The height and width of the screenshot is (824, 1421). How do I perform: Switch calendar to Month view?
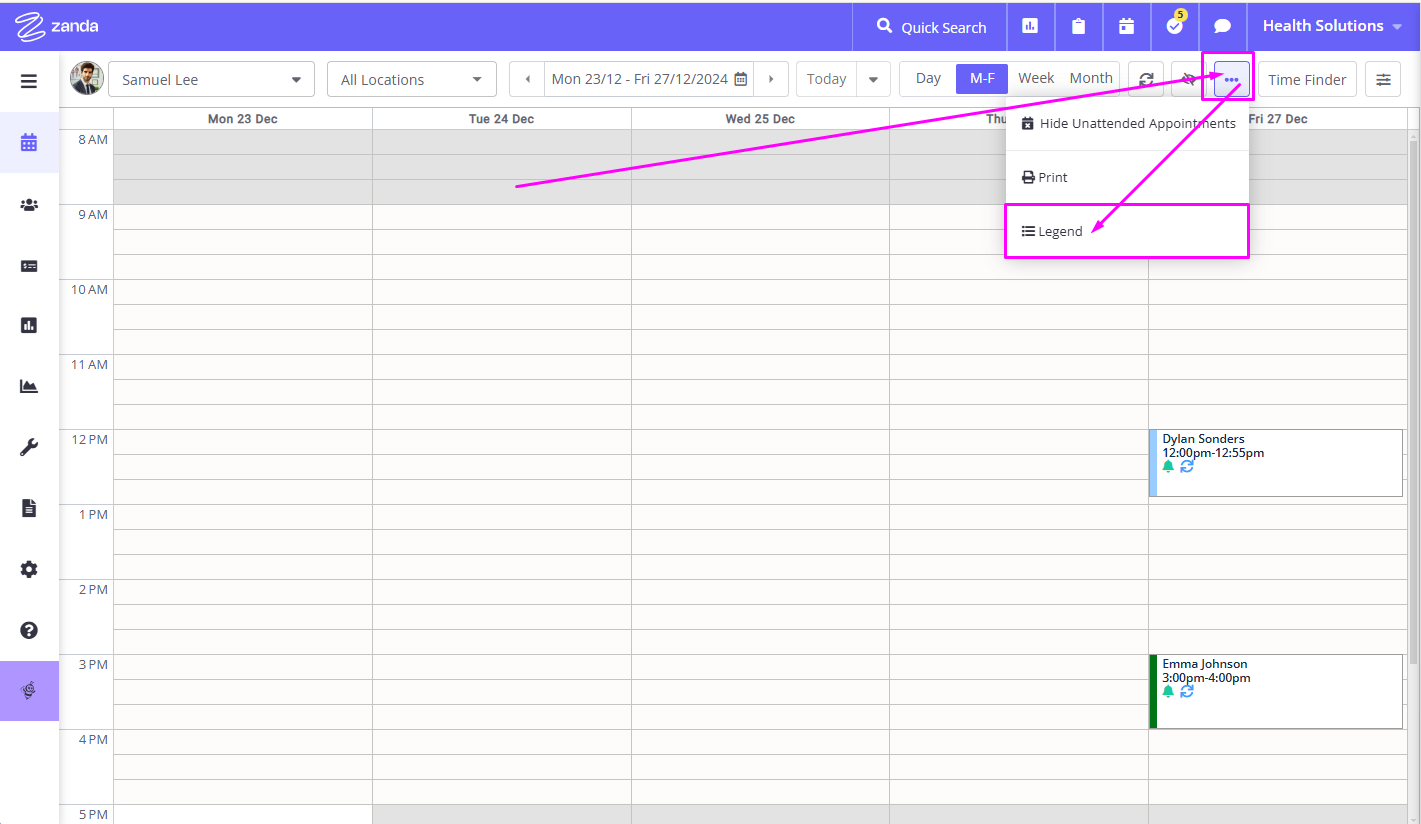click(1091, 78)
